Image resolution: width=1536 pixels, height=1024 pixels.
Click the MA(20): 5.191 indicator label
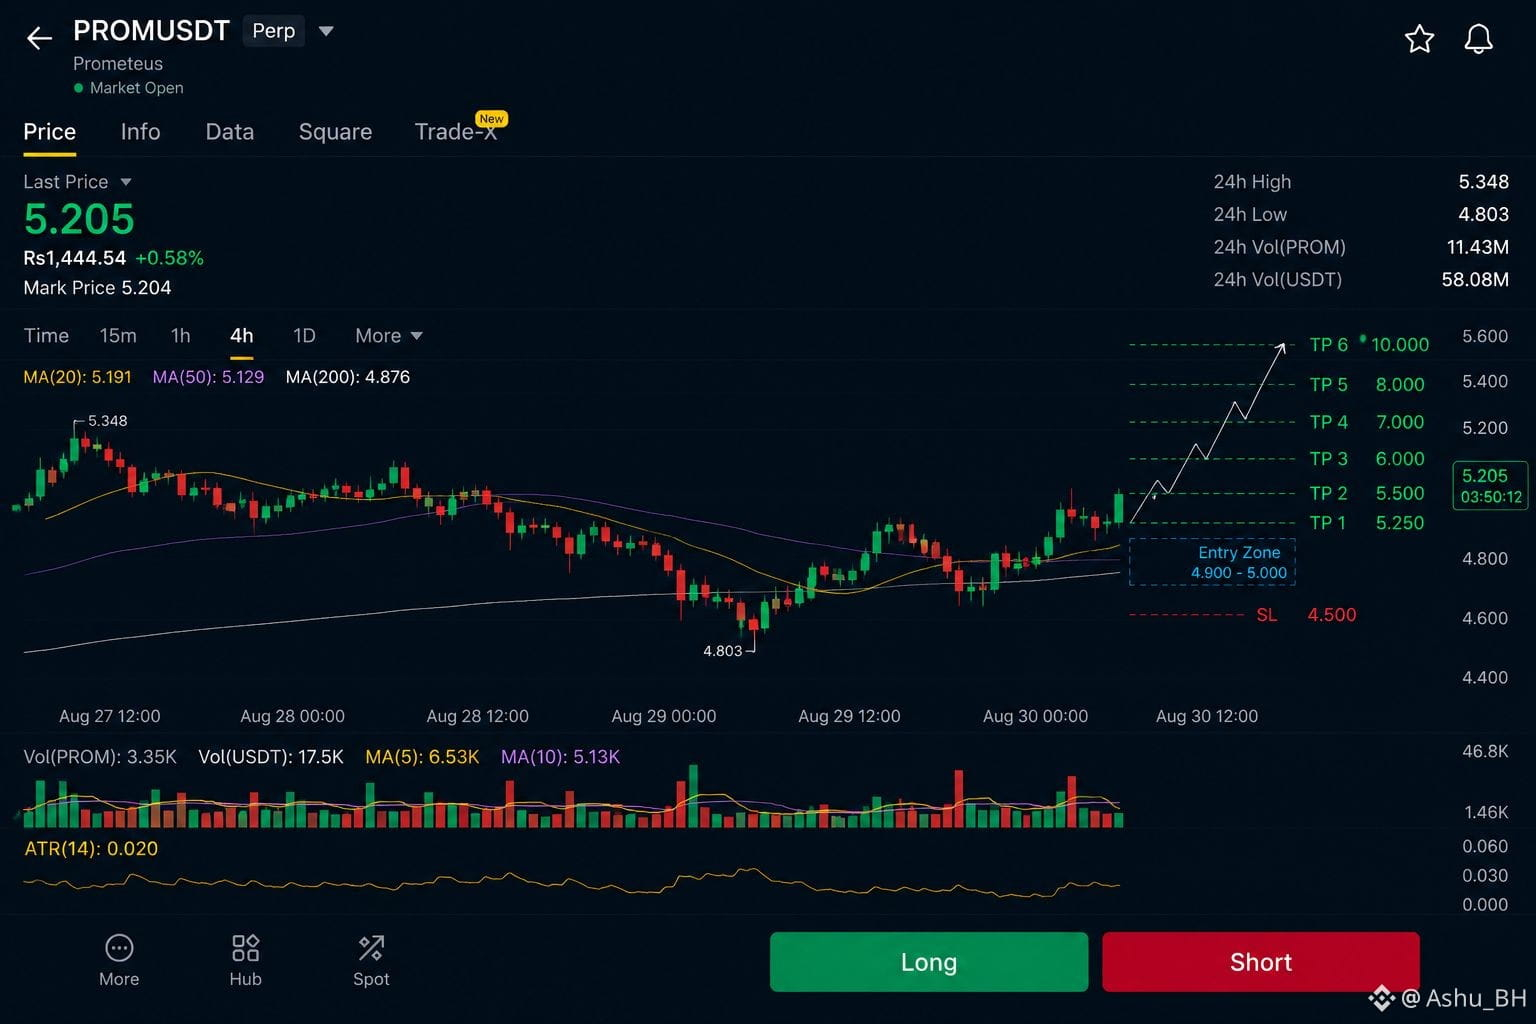[78, 377]
